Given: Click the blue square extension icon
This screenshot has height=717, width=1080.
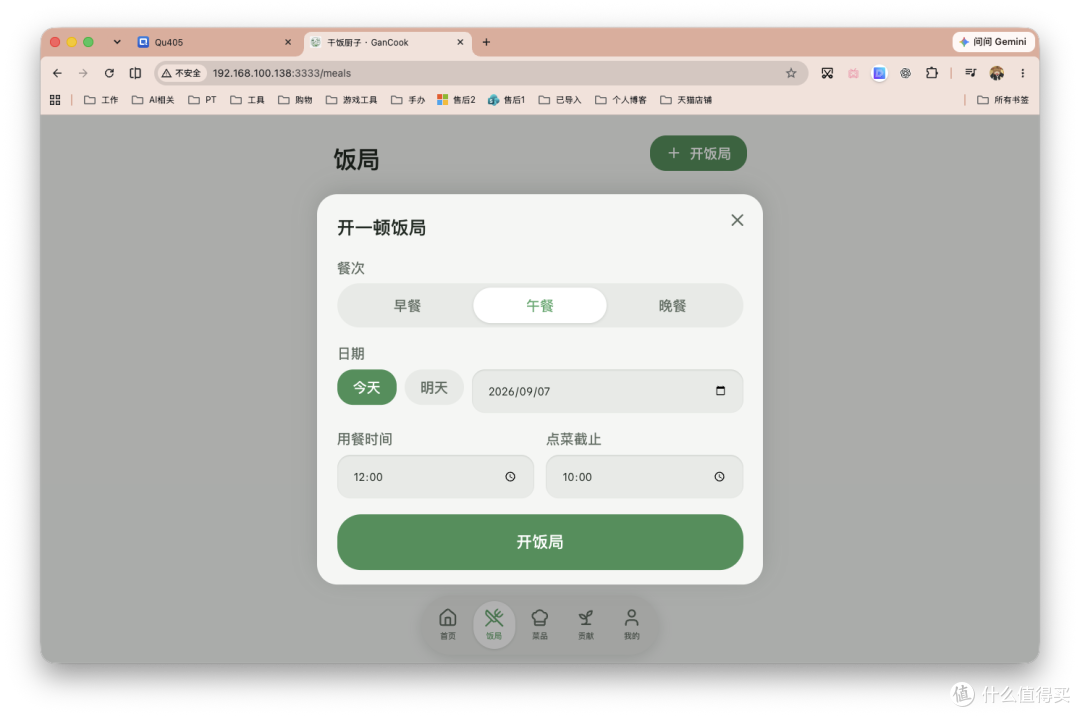Looking at the screenshot, I should pos(879,73).
